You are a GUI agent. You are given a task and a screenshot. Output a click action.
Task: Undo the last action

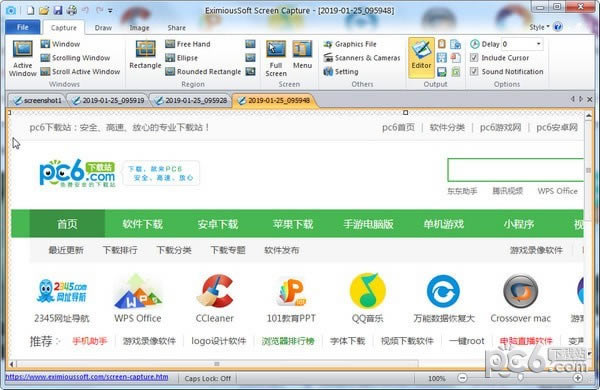coord(85,10)
